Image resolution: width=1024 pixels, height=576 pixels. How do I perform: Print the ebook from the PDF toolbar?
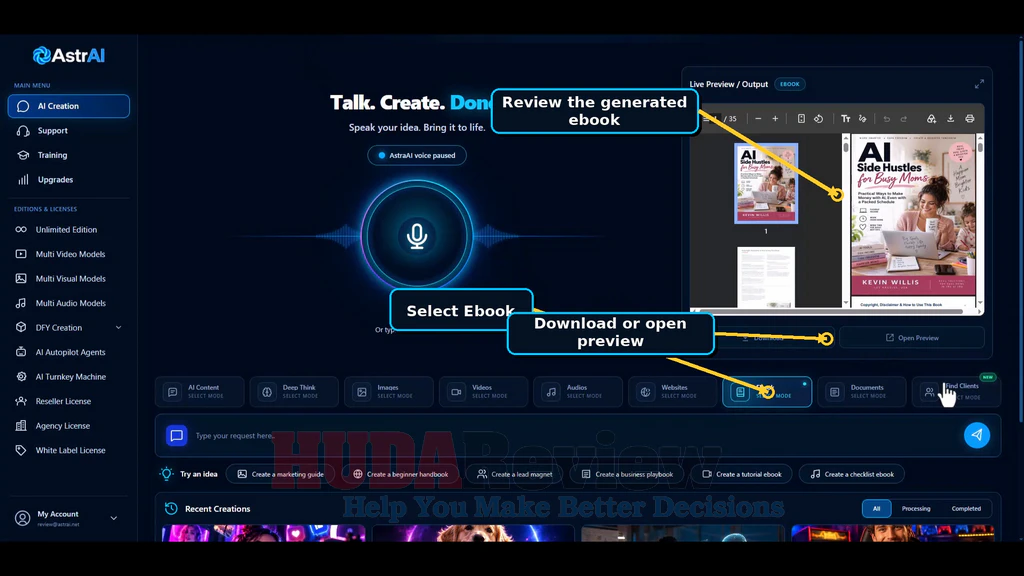[970, 119]
